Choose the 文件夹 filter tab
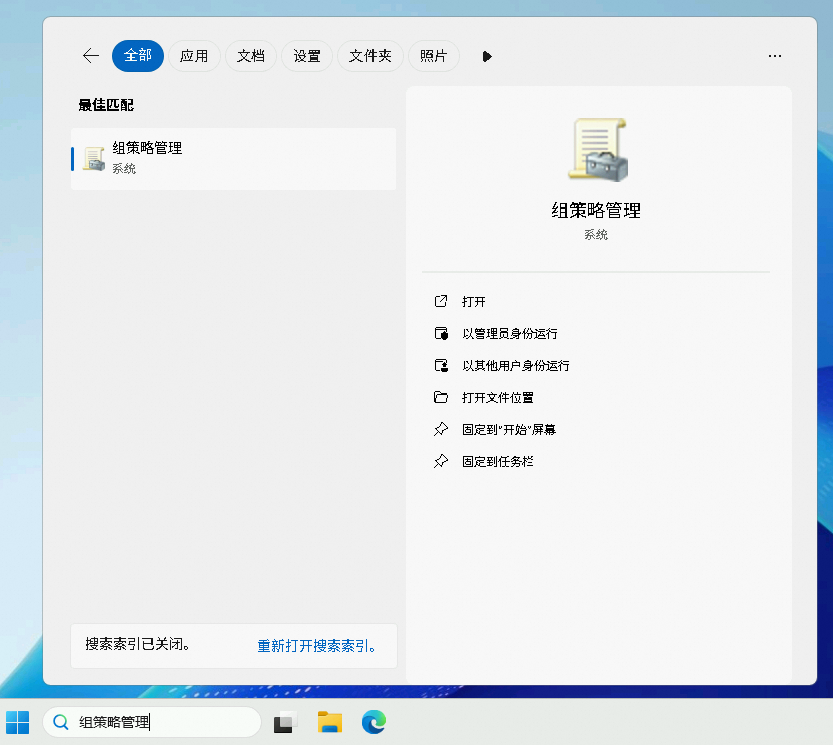The image size is (833, 745). click(x=370, y=56)
